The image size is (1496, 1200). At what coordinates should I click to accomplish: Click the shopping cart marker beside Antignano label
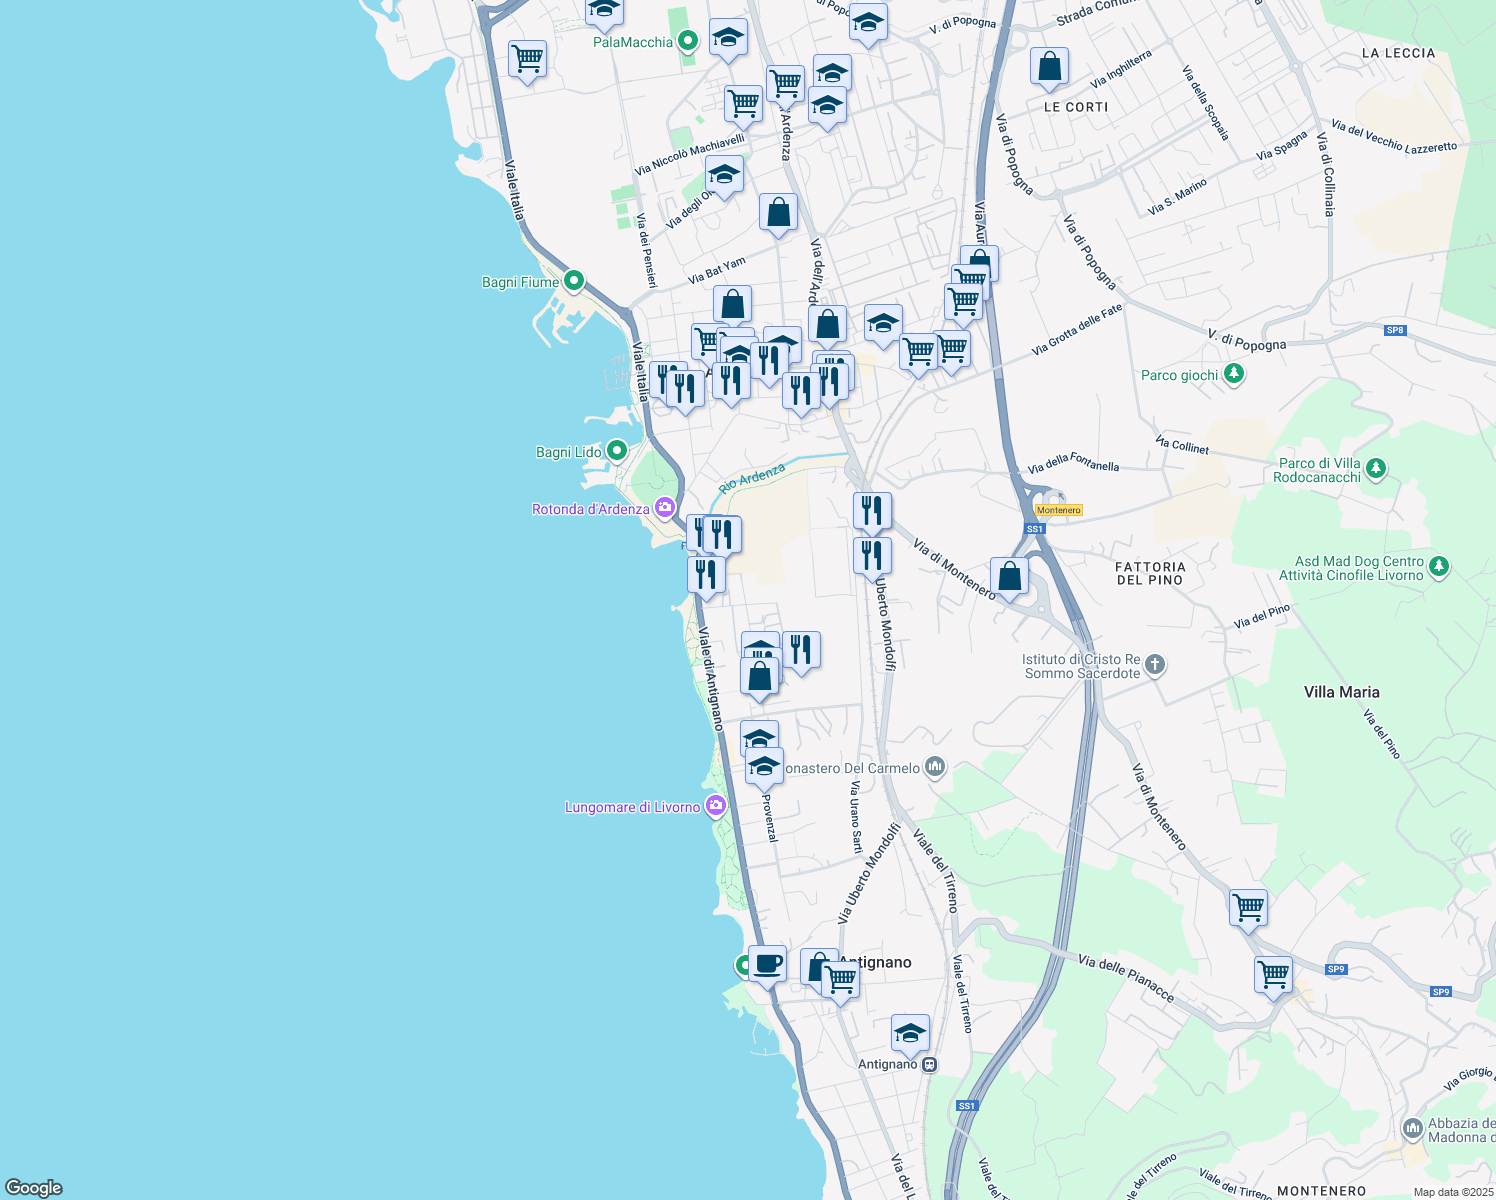tap(840, 983)
